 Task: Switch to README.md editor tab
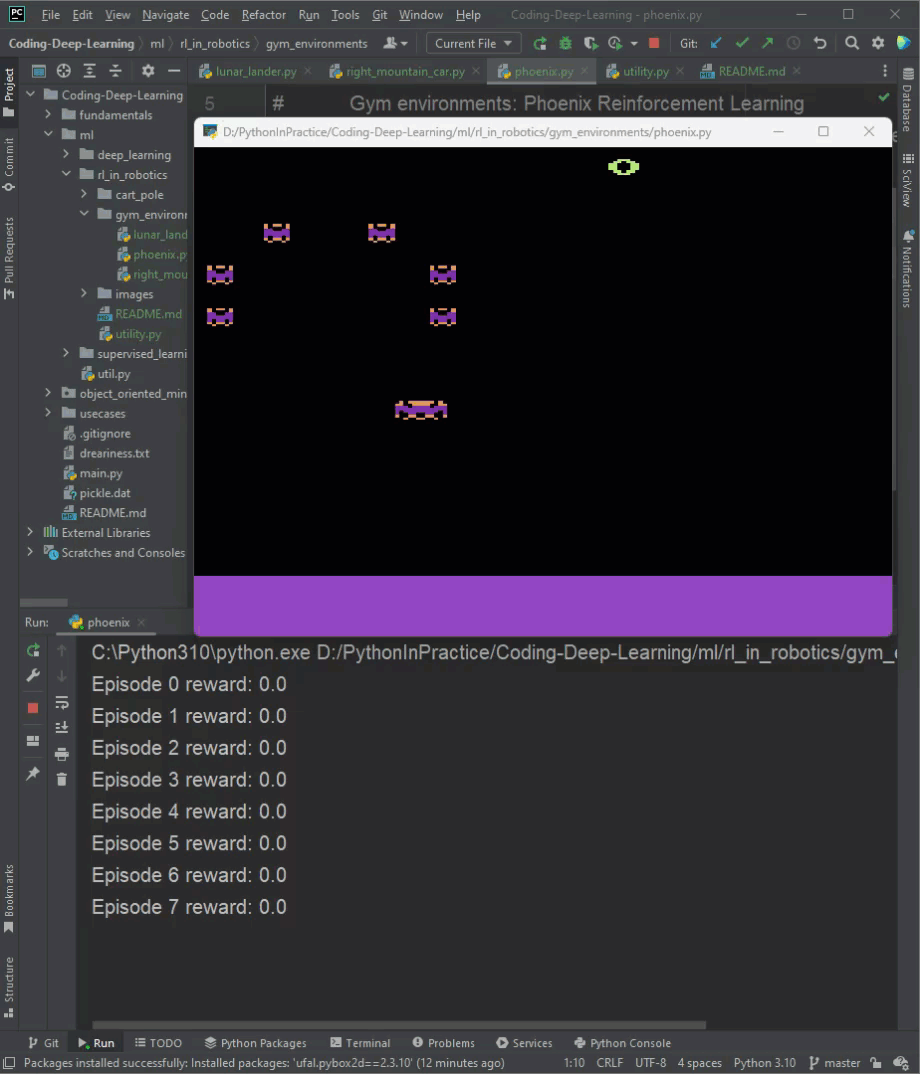750,71
